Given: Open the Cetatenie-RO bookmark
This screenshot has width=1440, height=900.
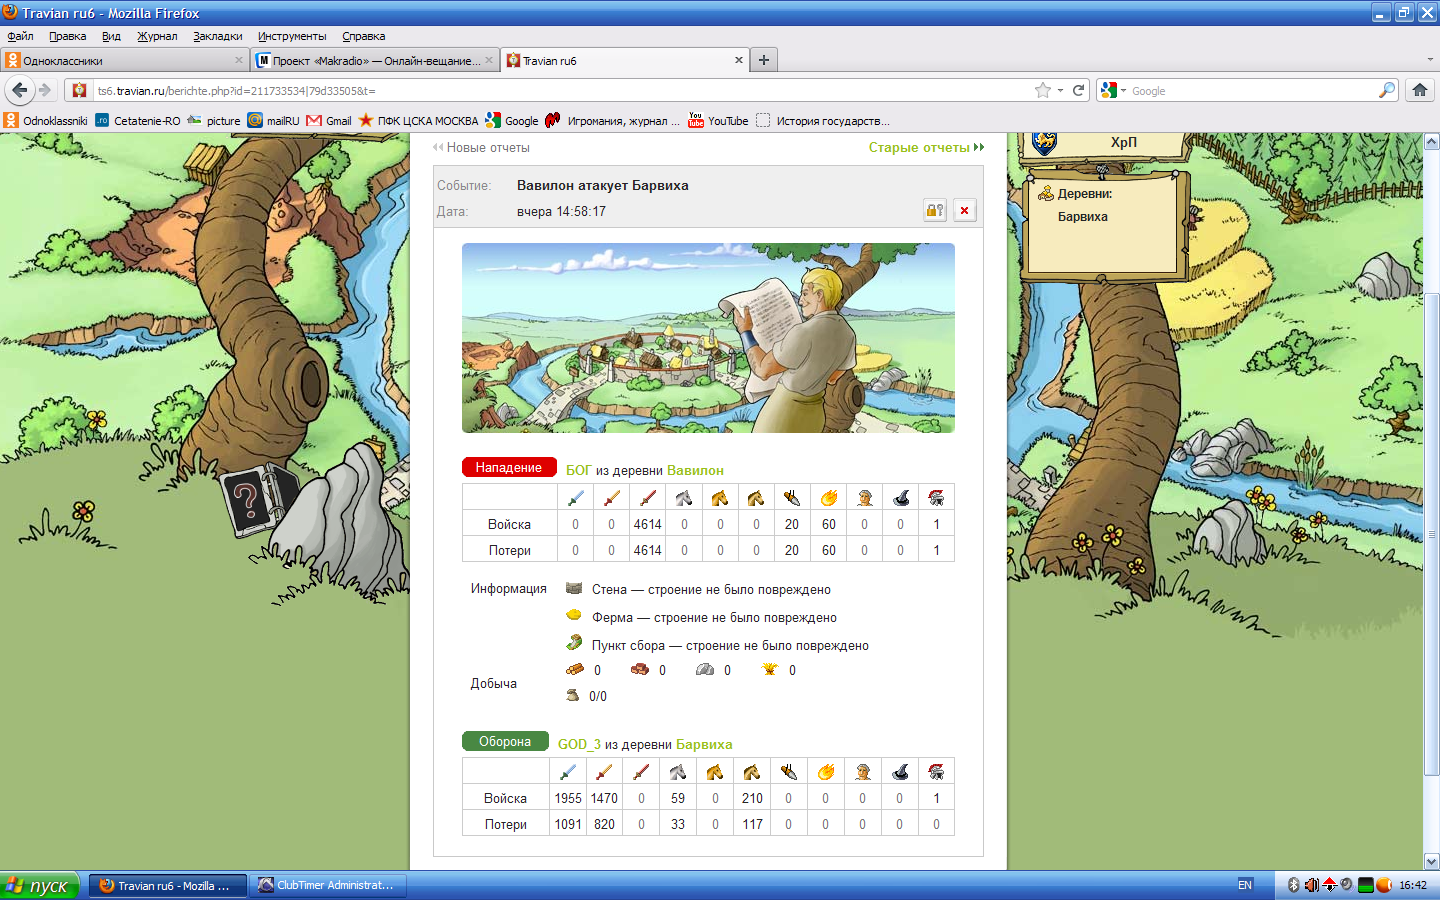Looking at the screenshot, I should tap(138, 120).
